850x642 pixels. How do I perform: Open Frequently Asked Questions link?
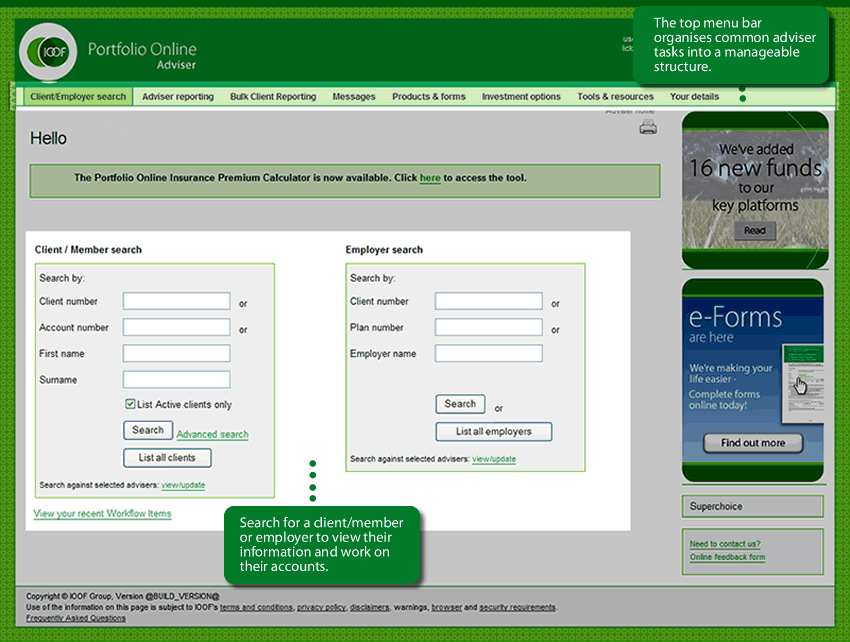[76, 618]
